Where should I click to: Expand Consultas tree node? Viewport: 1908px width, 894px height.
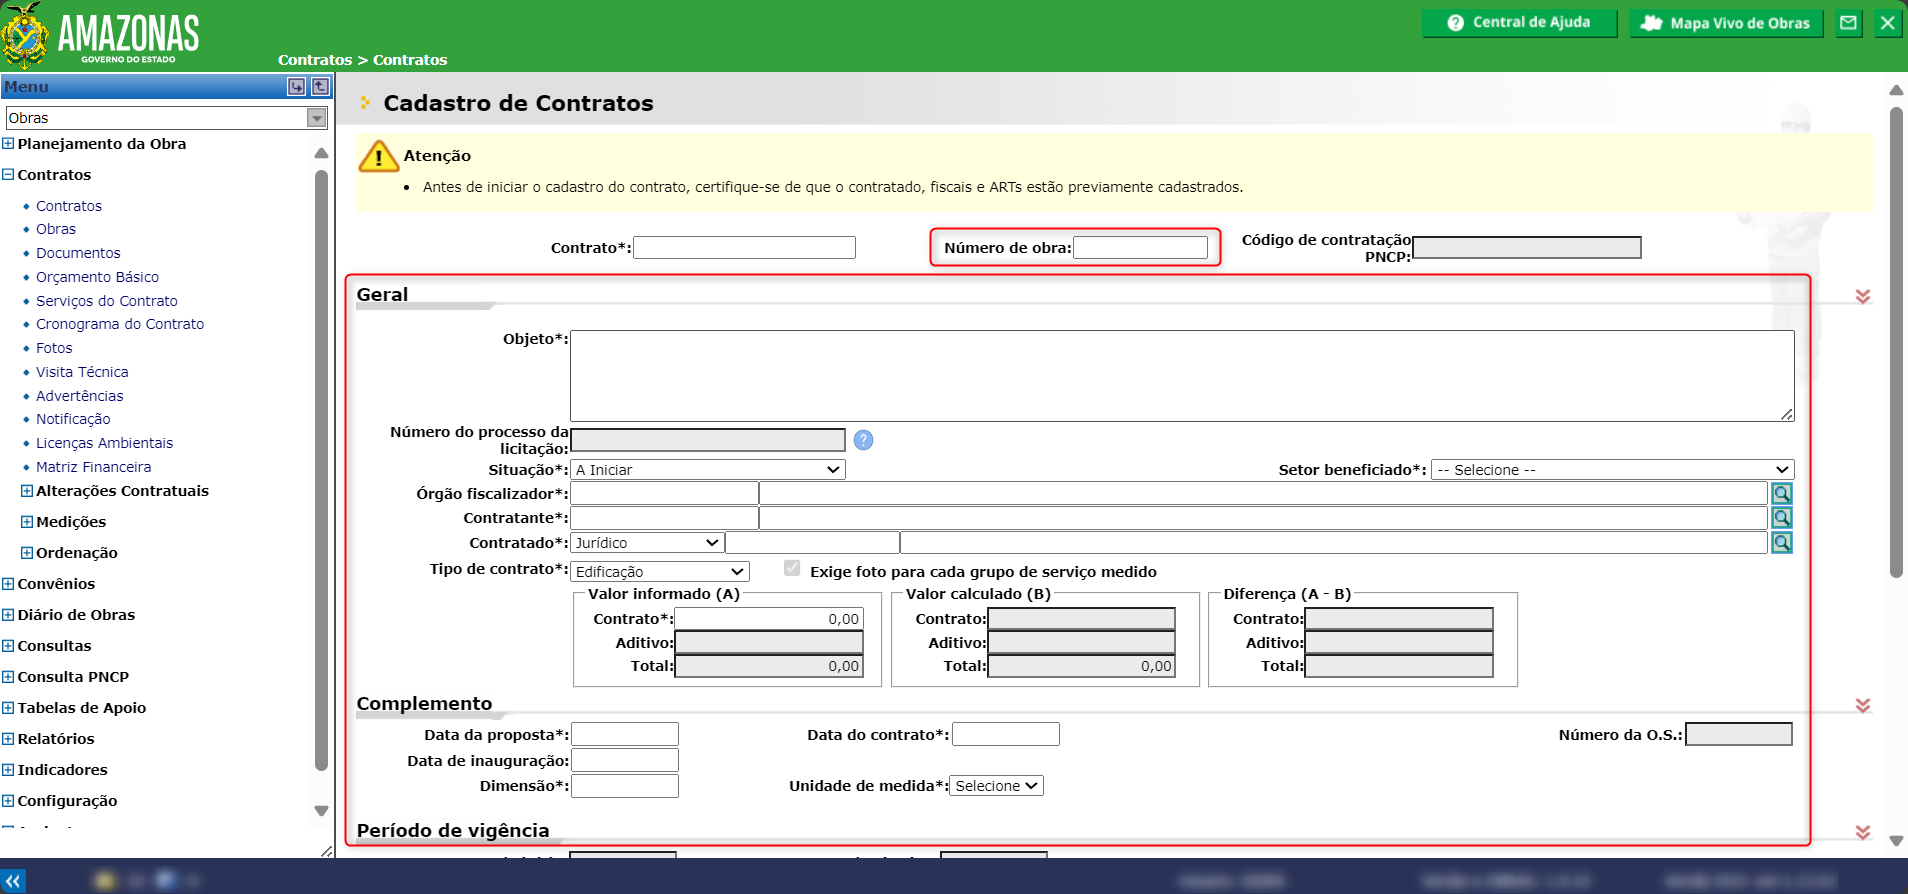8,646
